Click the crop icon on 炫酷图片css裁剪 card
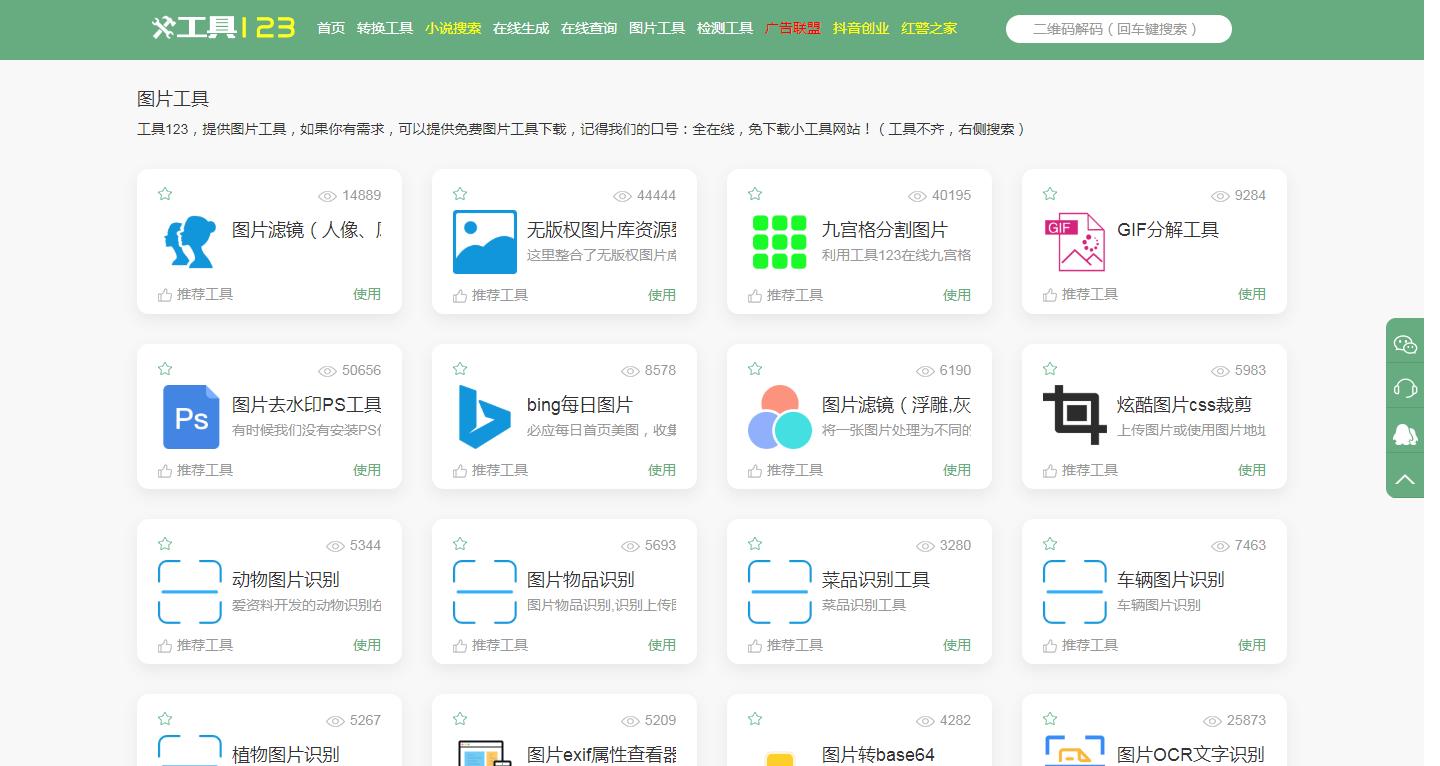This screenshot has height=766, width=1440. click(x=1074, y=417)
